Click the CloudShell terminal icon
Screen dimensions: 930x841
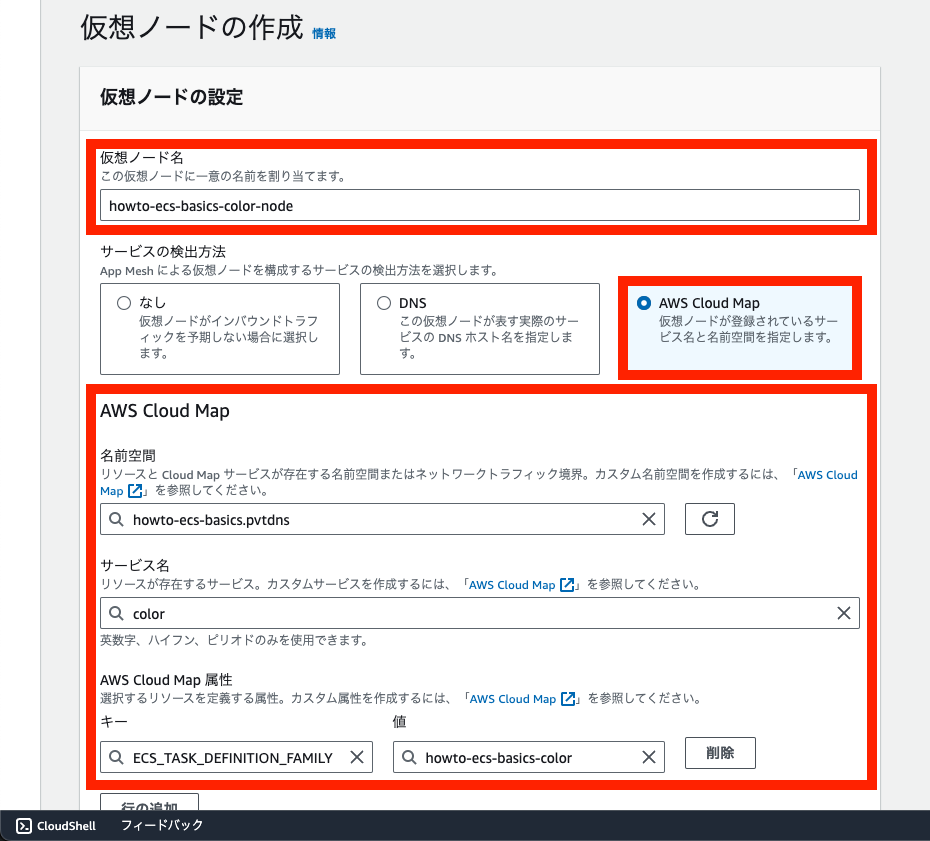click(24, 826)
